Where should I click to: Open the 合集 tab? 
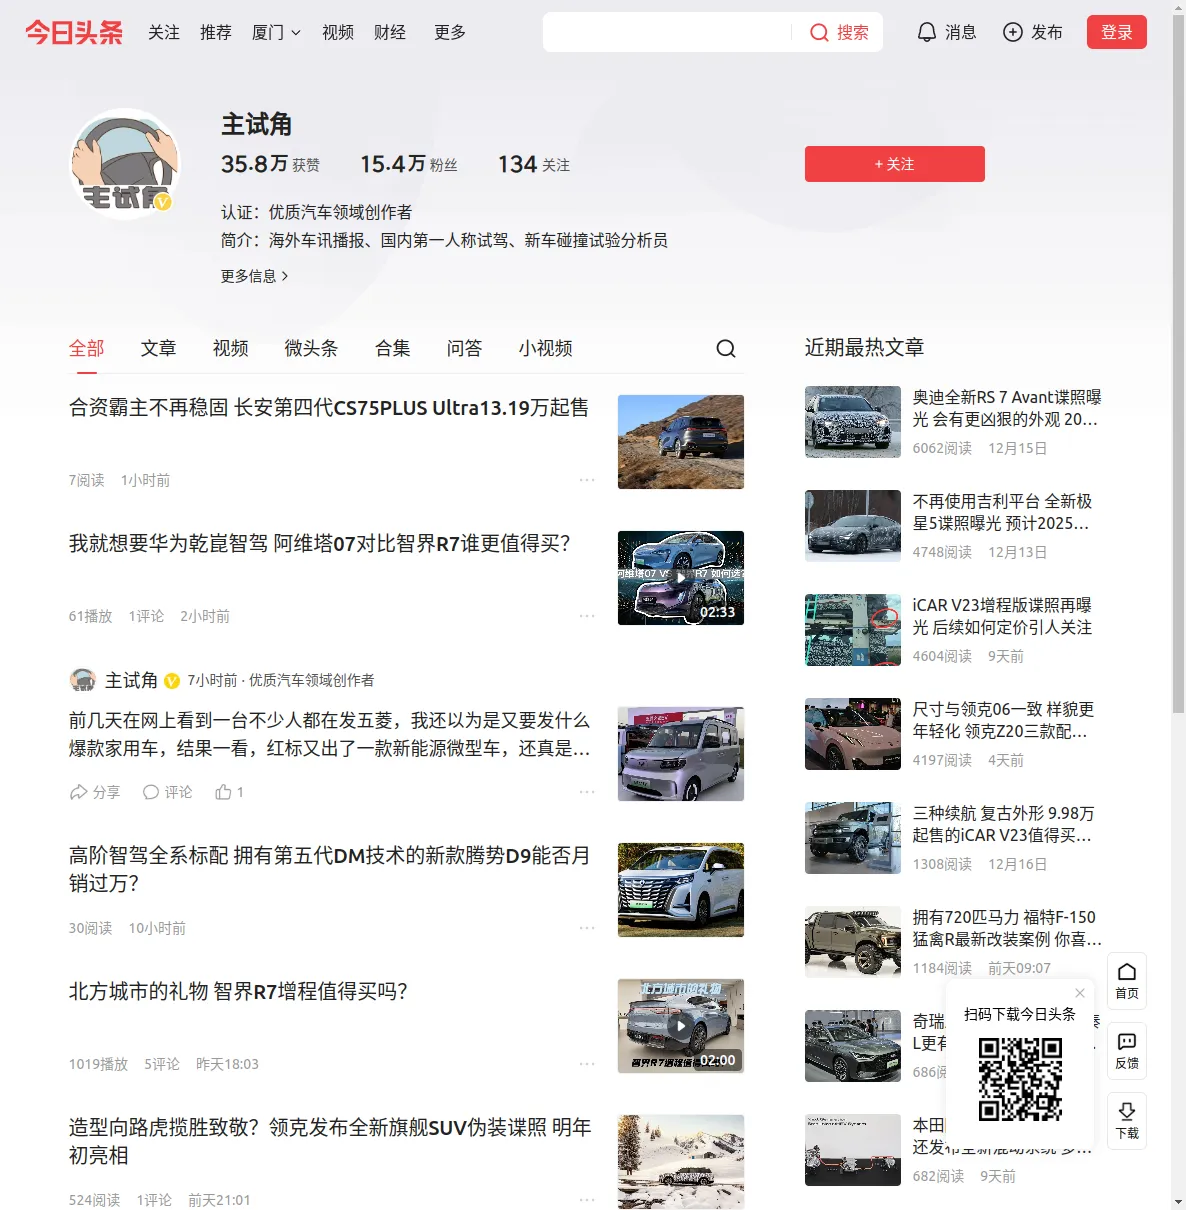393,348
